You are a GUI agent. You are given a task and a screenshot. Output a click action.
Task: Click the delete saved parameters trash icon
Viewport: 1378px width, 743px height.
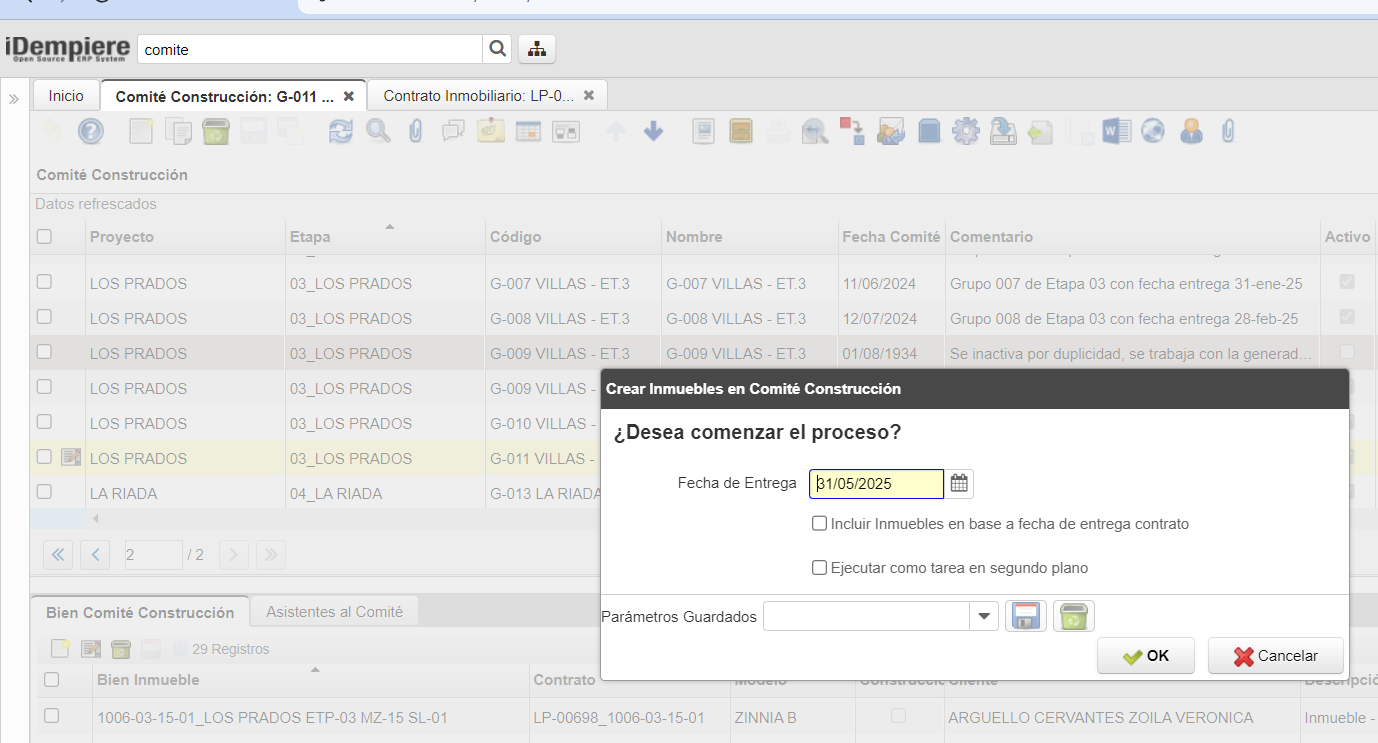tap(1074, 616)
